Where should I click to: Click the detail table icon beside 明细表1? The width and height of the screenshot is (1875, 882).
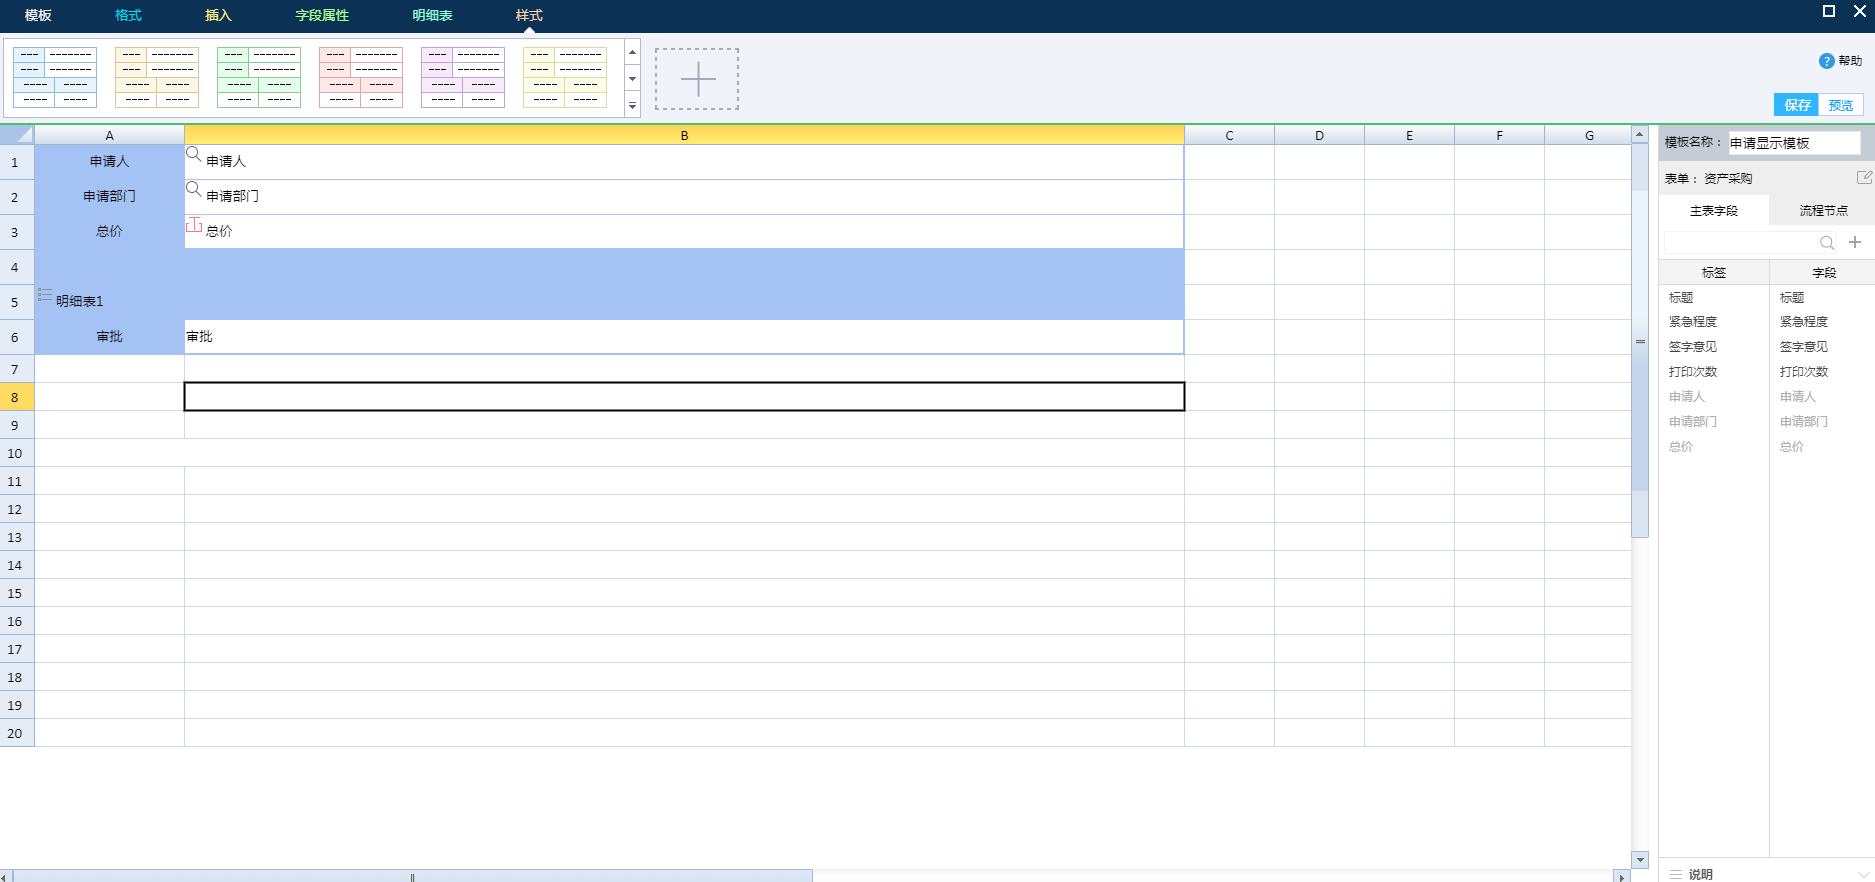click(45, 295)
